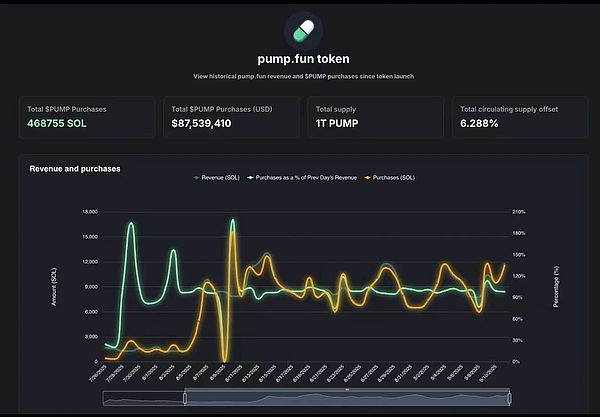Click the 30% right axis label
Viewport: 600px width, 417px height.
(x=518, y=340)
